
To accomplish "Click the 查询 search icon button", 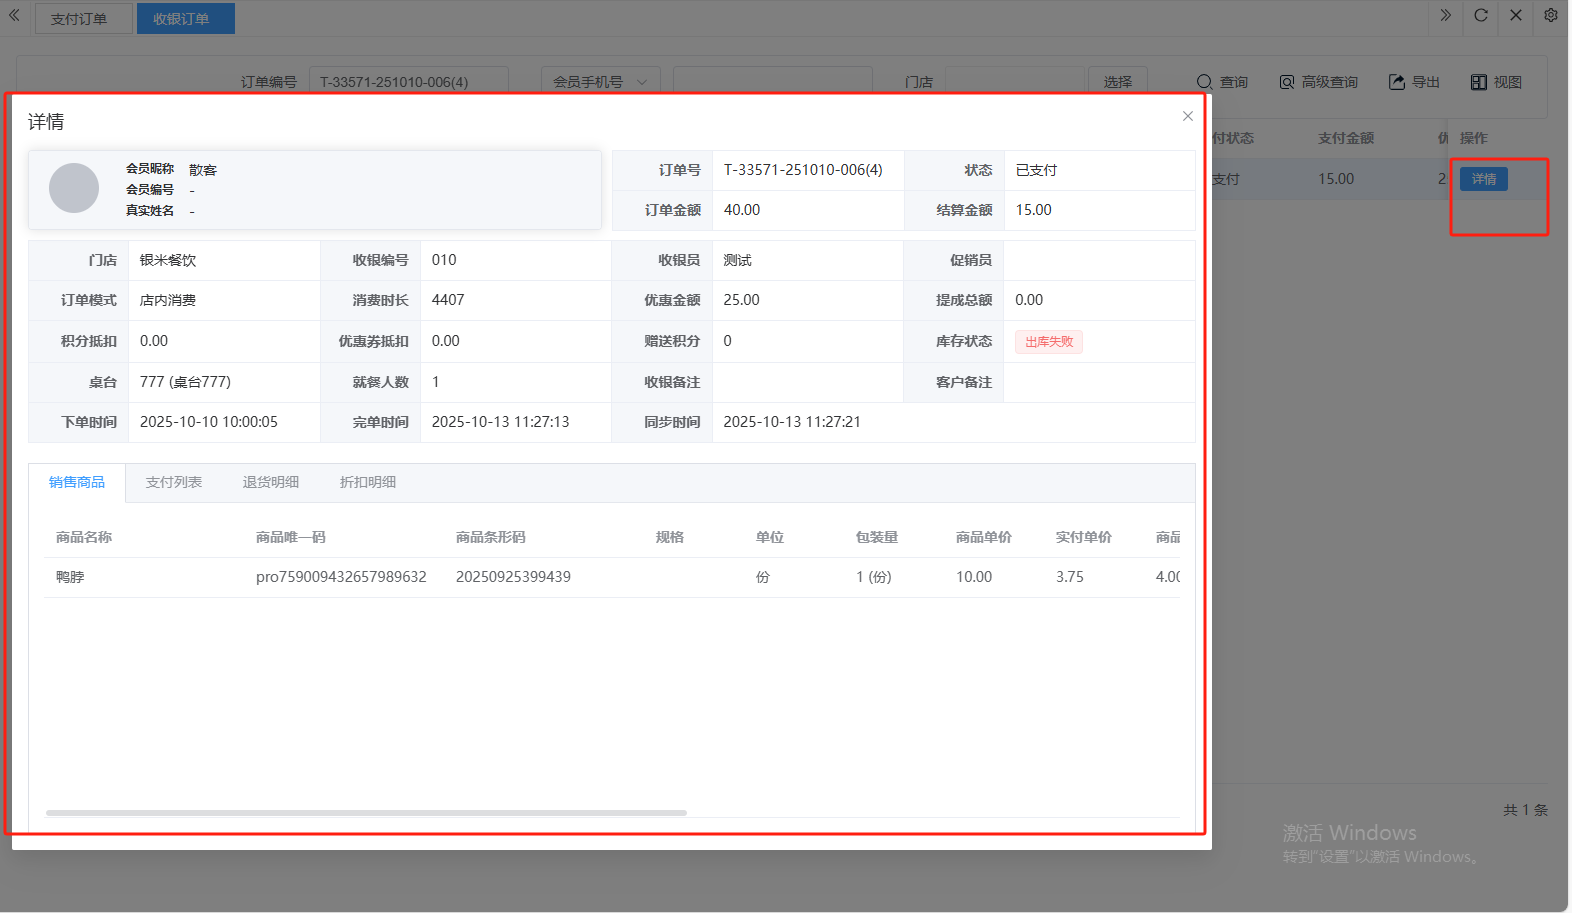I will tap(1222, 82).
